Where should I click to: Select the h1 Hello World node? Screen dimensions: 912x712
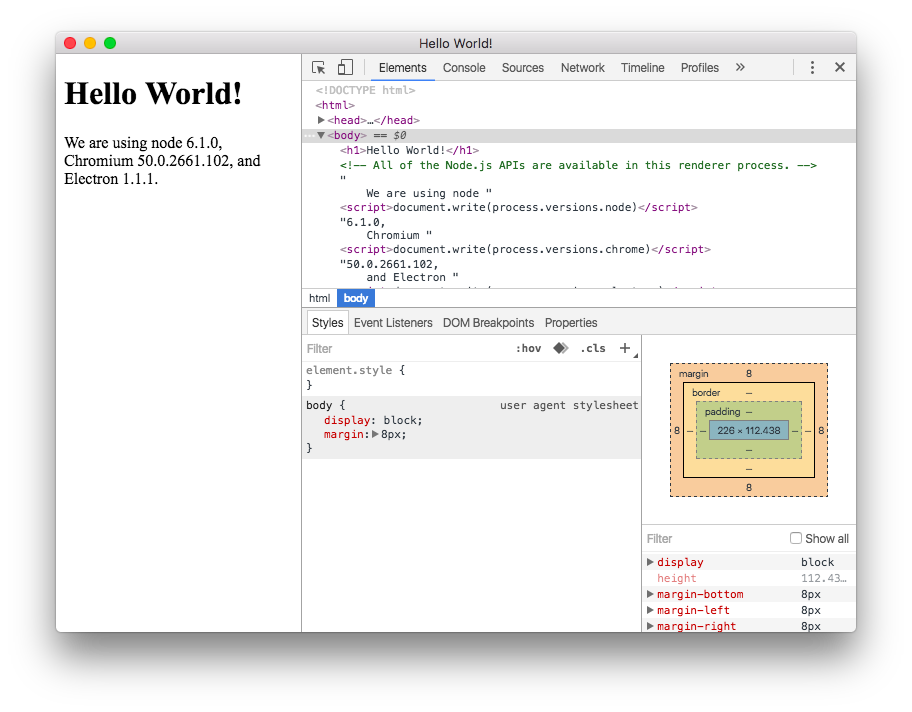point(409,150)
